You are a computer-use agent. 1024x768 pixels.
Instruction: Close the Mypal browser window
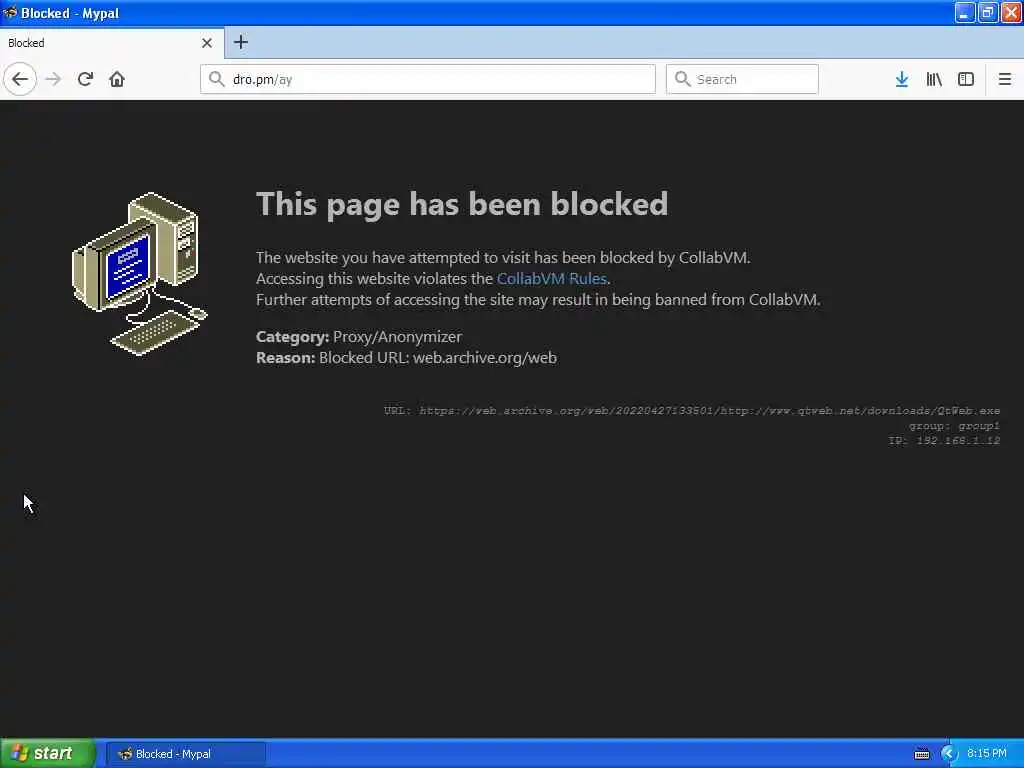[1011, 12]
